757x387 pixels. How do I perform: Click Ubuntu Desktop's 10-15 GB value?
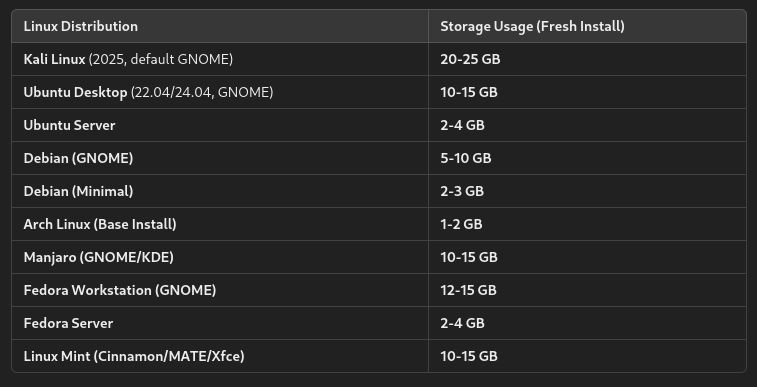[469, 92]
